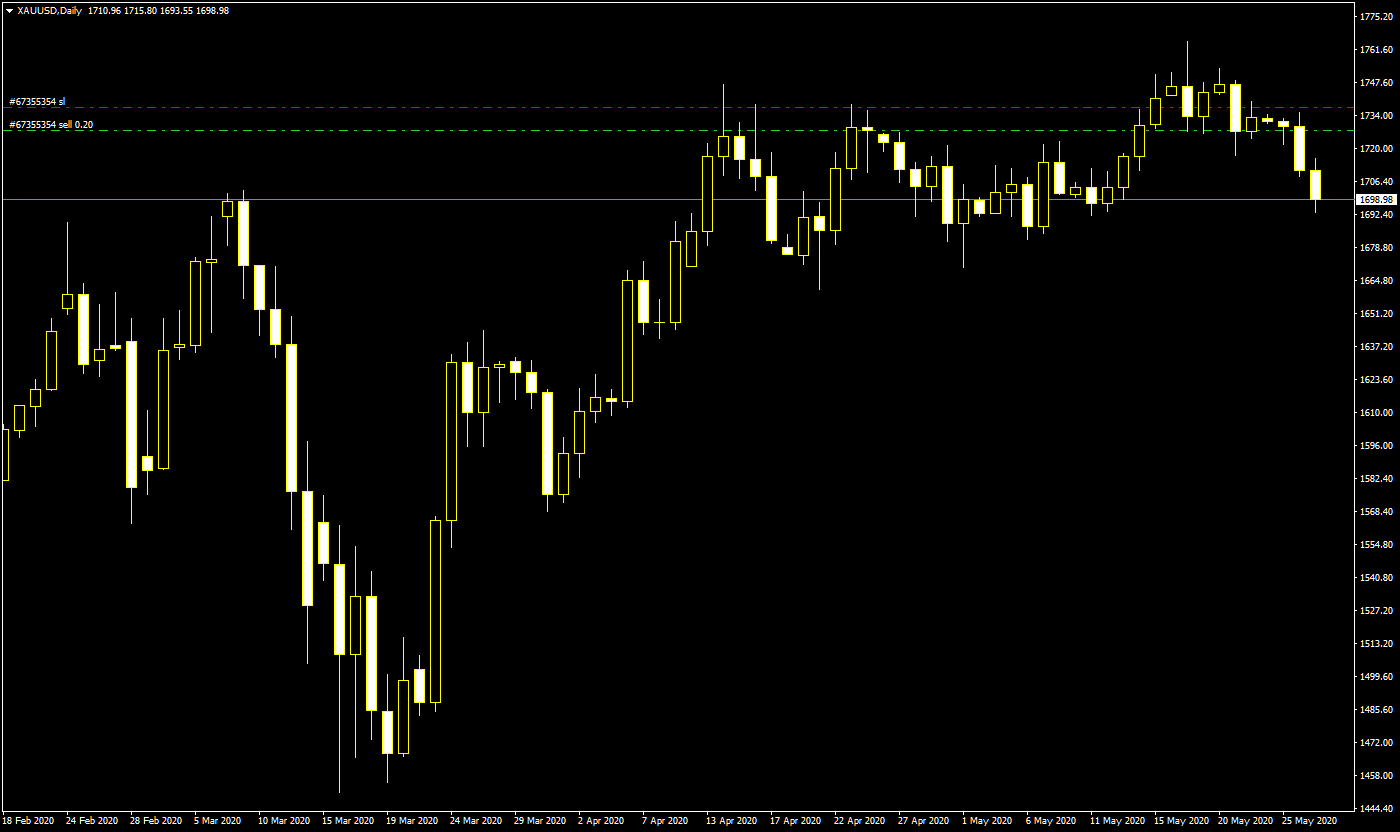The height and width of the screenshot is (832, 1400).
Task: Click the #67355354 sl stop-loss label
Action: click(37, 101)
